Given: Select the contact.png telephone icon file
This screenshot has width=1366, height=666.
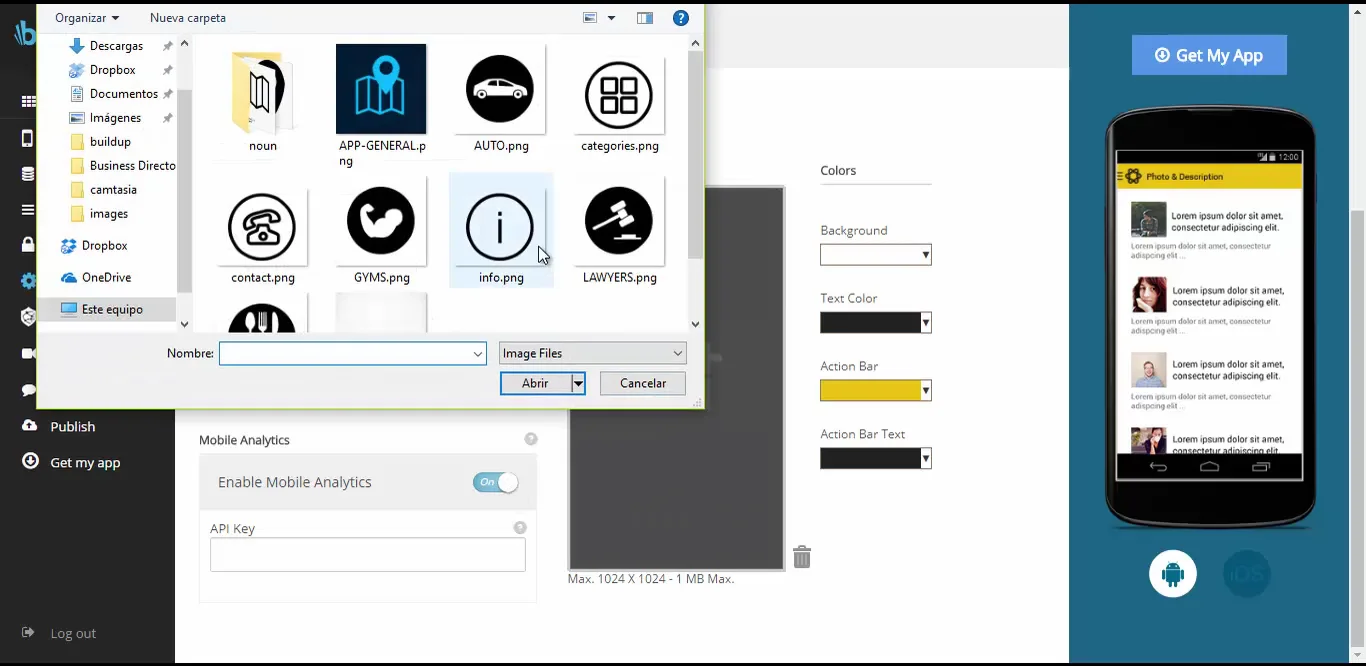Looking at the screenshot, I should [x=262, y=227].
